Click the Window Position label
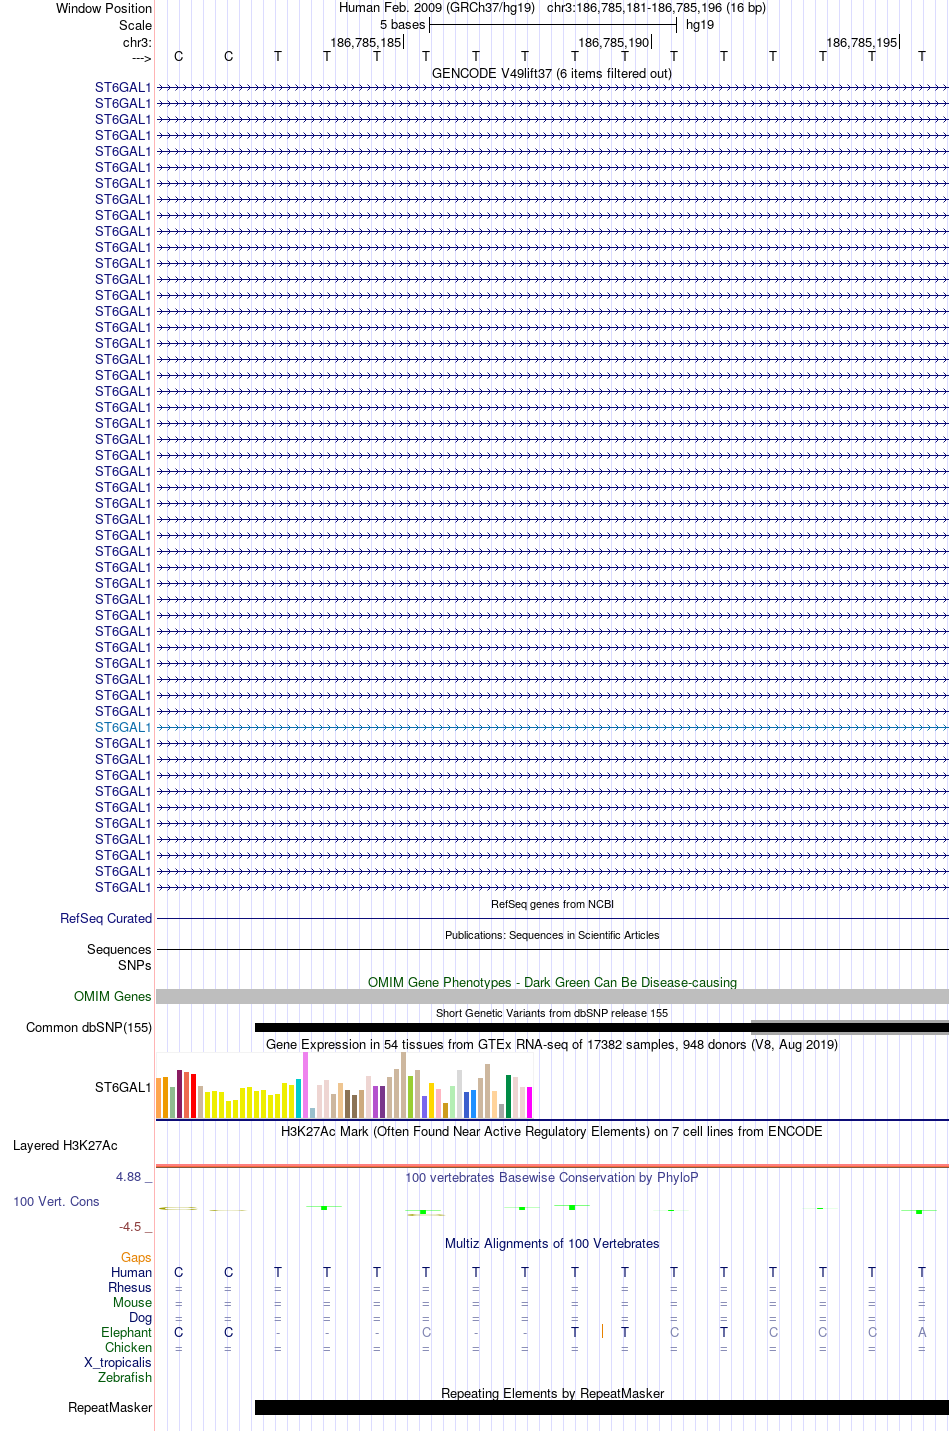Viewport: 950px width, 1431px height. click(x=104, y=8)
